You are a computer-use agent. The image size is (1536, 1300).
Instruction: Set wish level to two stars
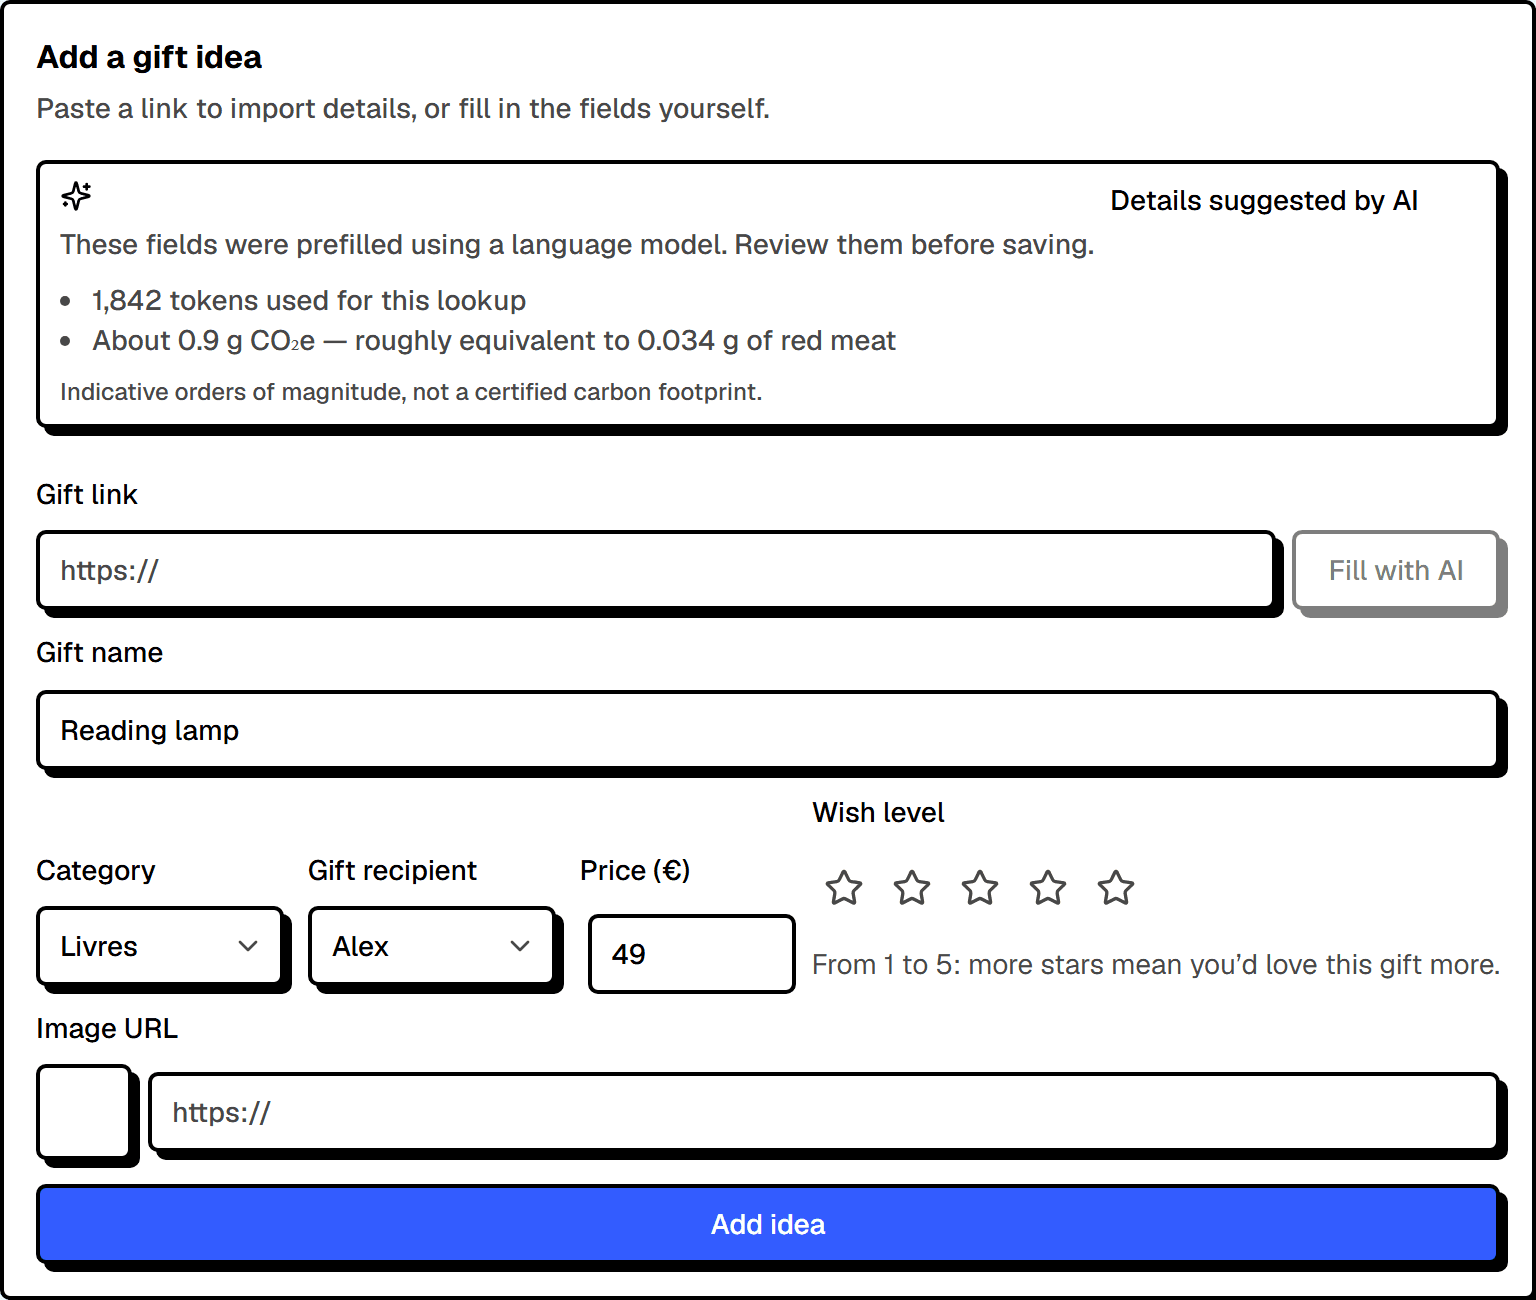pyautogui.click(x=912, y=887)
